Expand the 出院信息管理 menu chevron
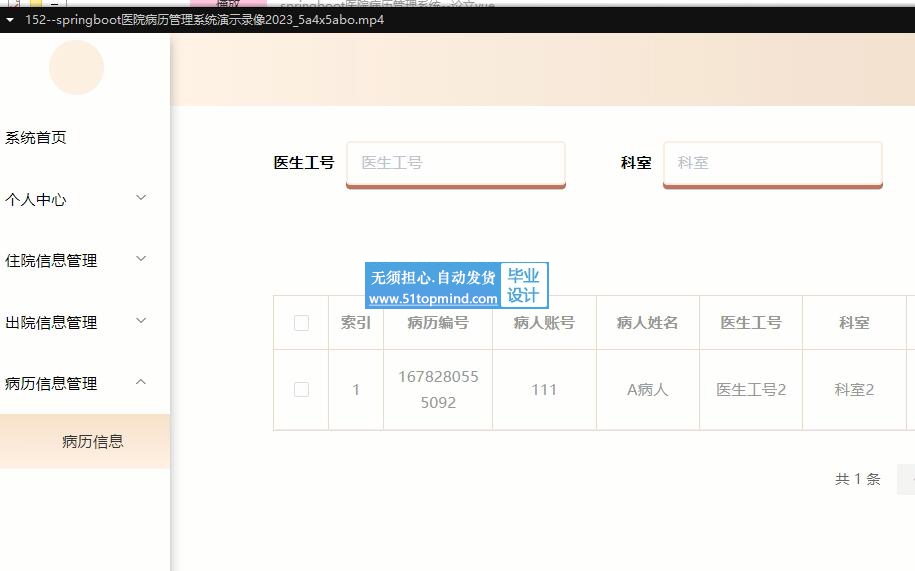The height and width of the screenshot is (571, 915). (141, 322)
